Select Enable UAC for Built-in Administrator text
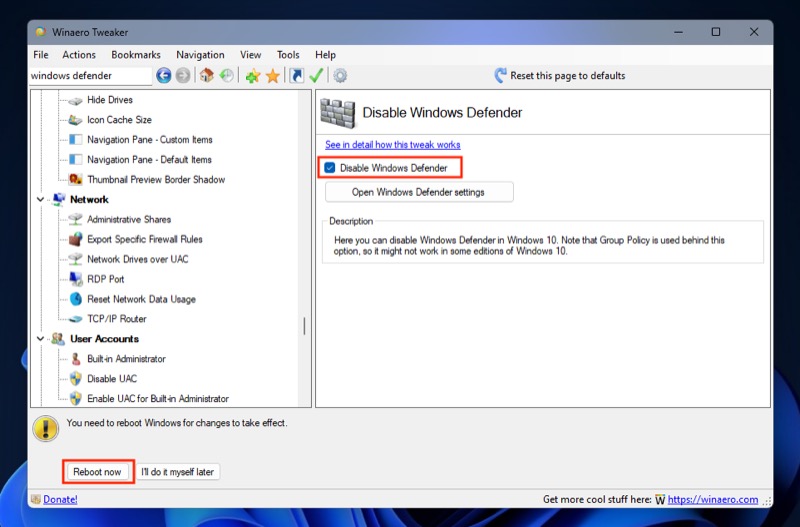 click(158, 399)
